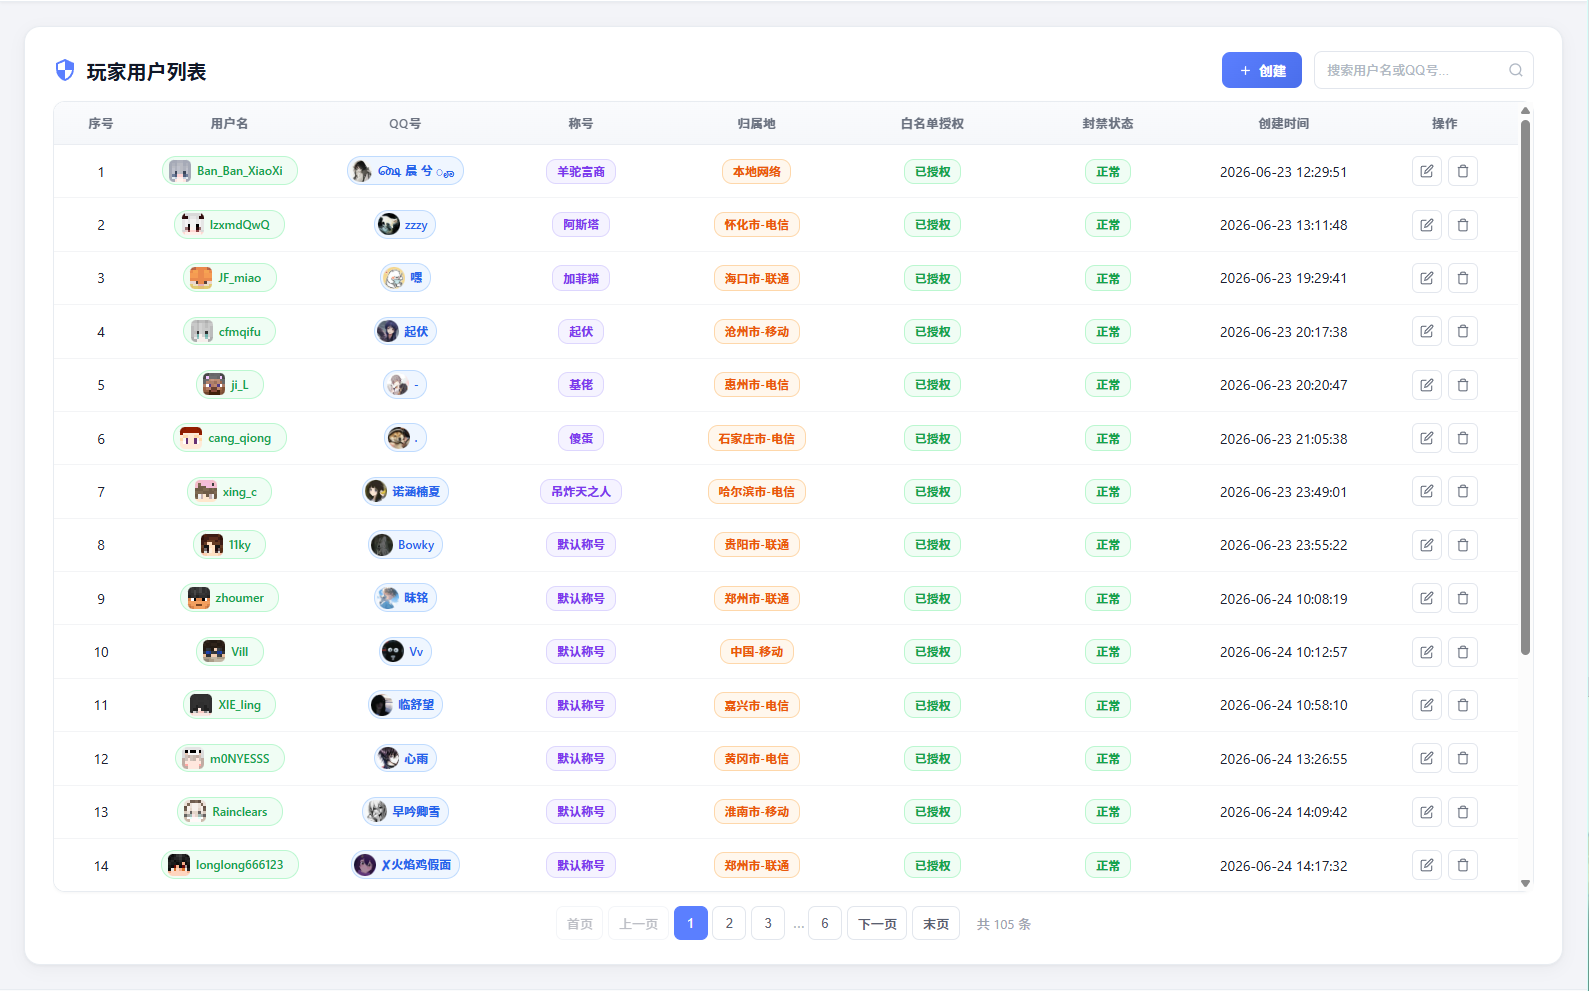Edit Rainclears record
This screenshot has width=1589, height=991.
click(1427, 812)
